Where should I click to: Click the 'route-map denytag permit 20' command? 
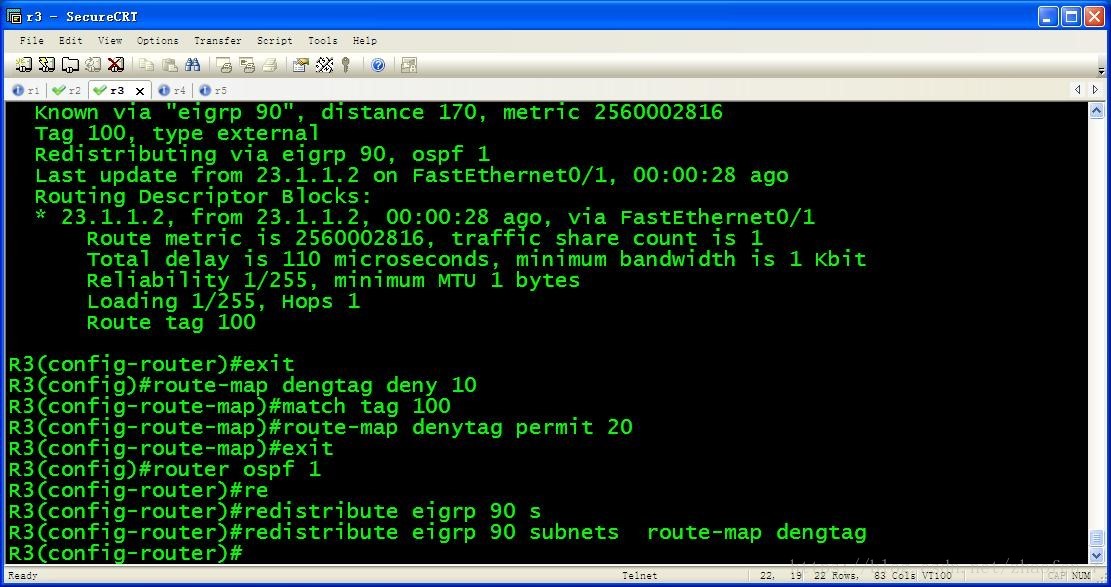click(x=457, y=427)
